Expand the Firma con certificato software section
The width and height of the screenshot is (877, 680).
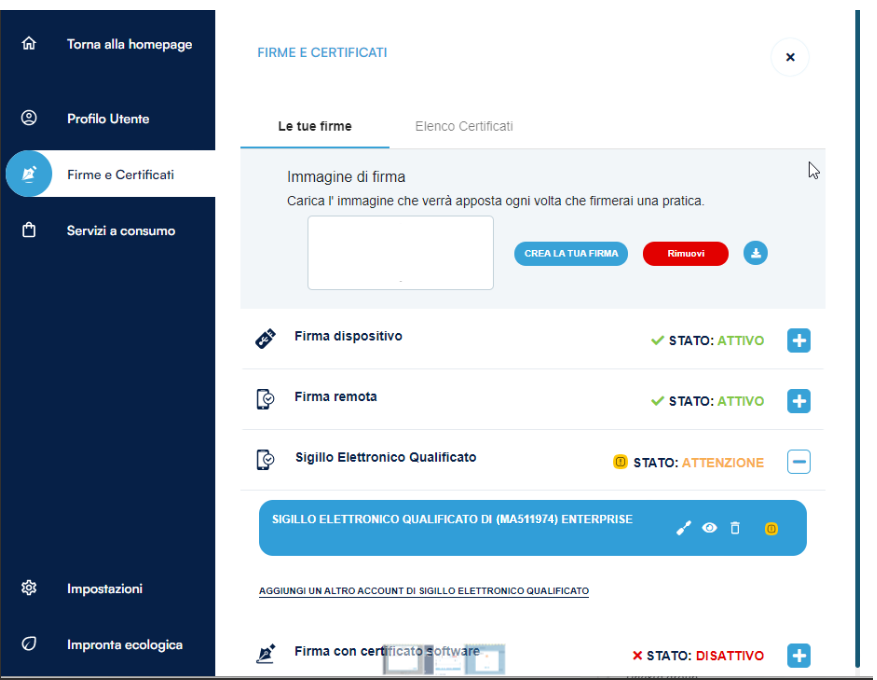[x=798, y=656]
